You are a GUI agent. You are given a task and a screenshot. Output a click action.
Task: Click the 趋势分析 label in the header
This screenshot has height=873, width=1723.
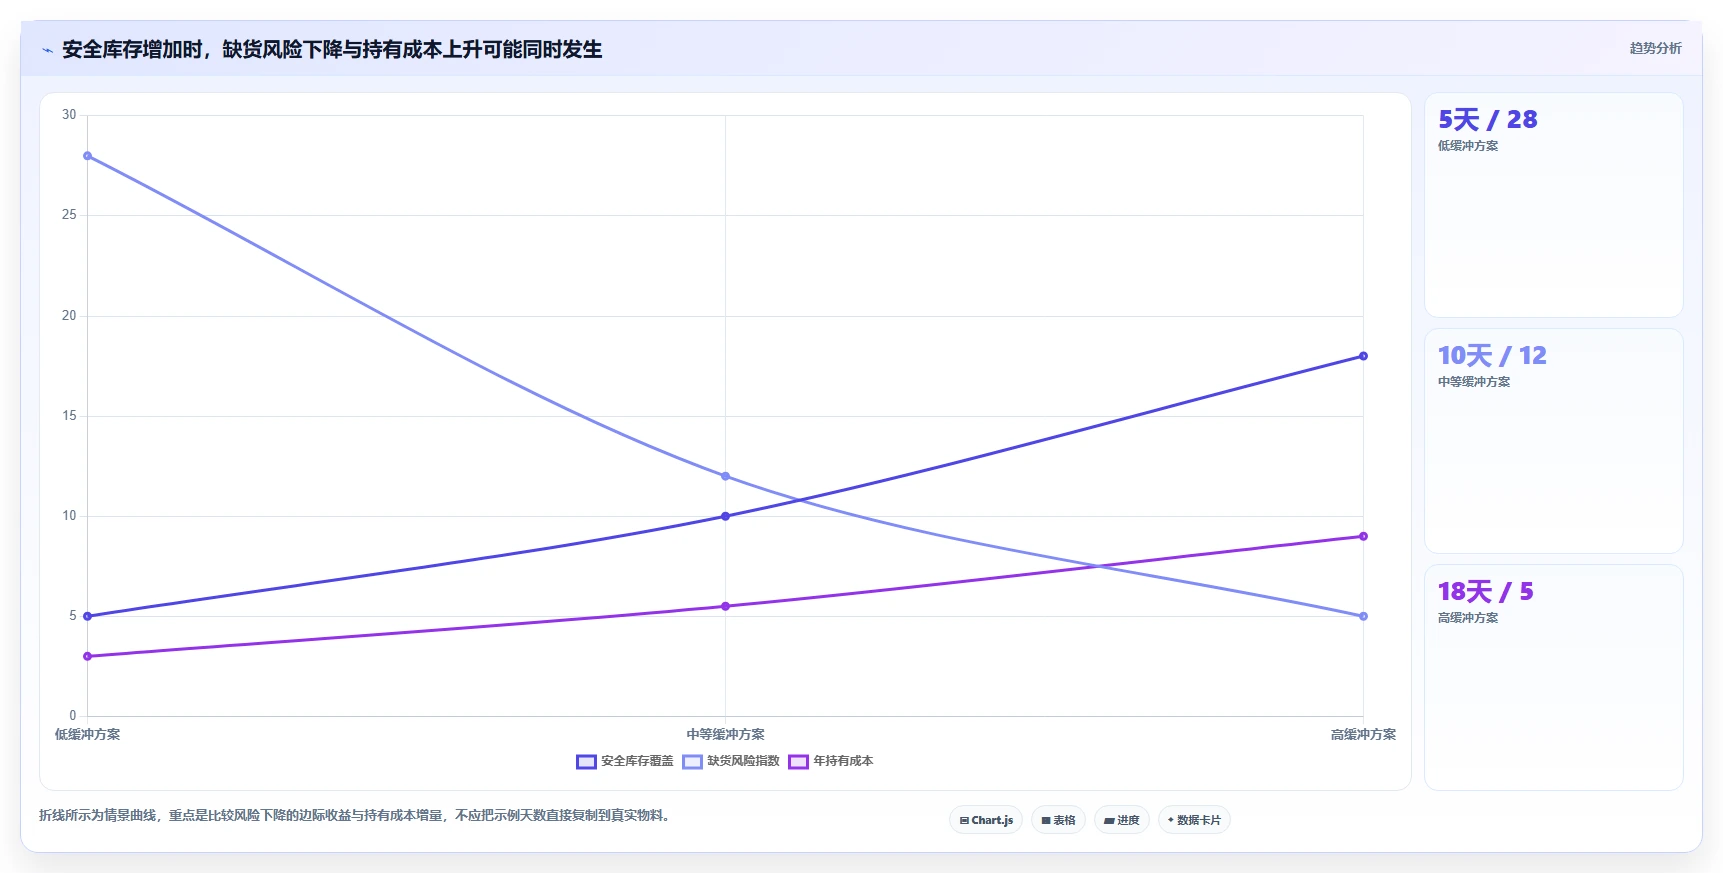[x=1655, y=48]
